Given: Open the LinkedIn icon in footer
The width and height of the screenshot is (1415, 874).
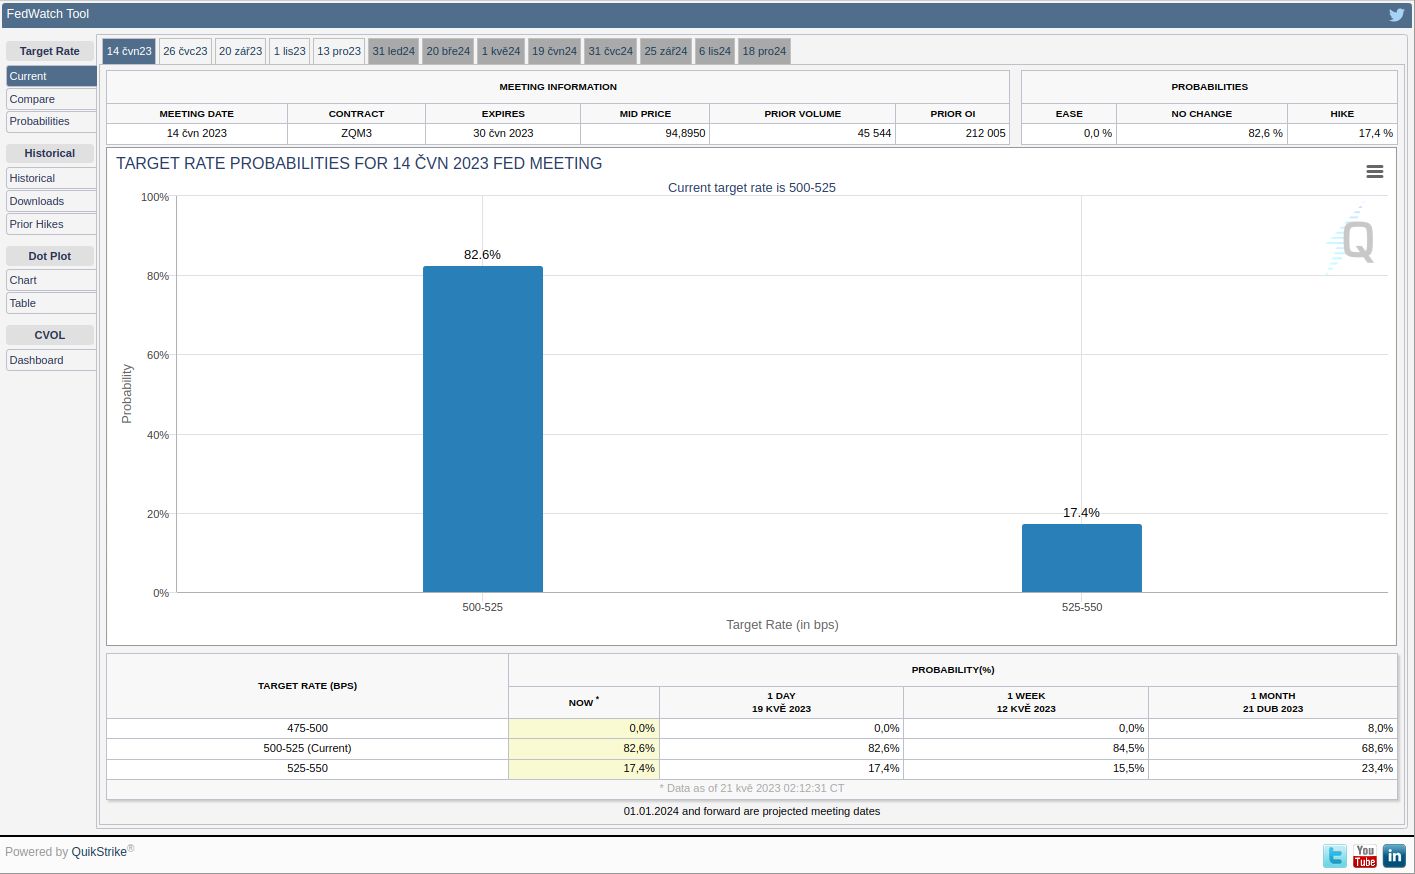Looking at the screenshot, I should [1394, 856].
